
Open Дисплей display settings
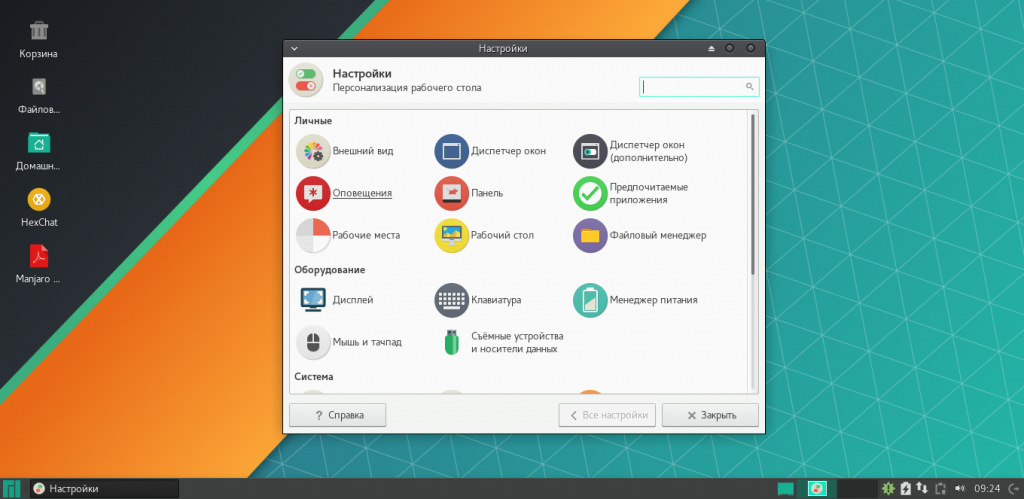[x=336, y=300]
